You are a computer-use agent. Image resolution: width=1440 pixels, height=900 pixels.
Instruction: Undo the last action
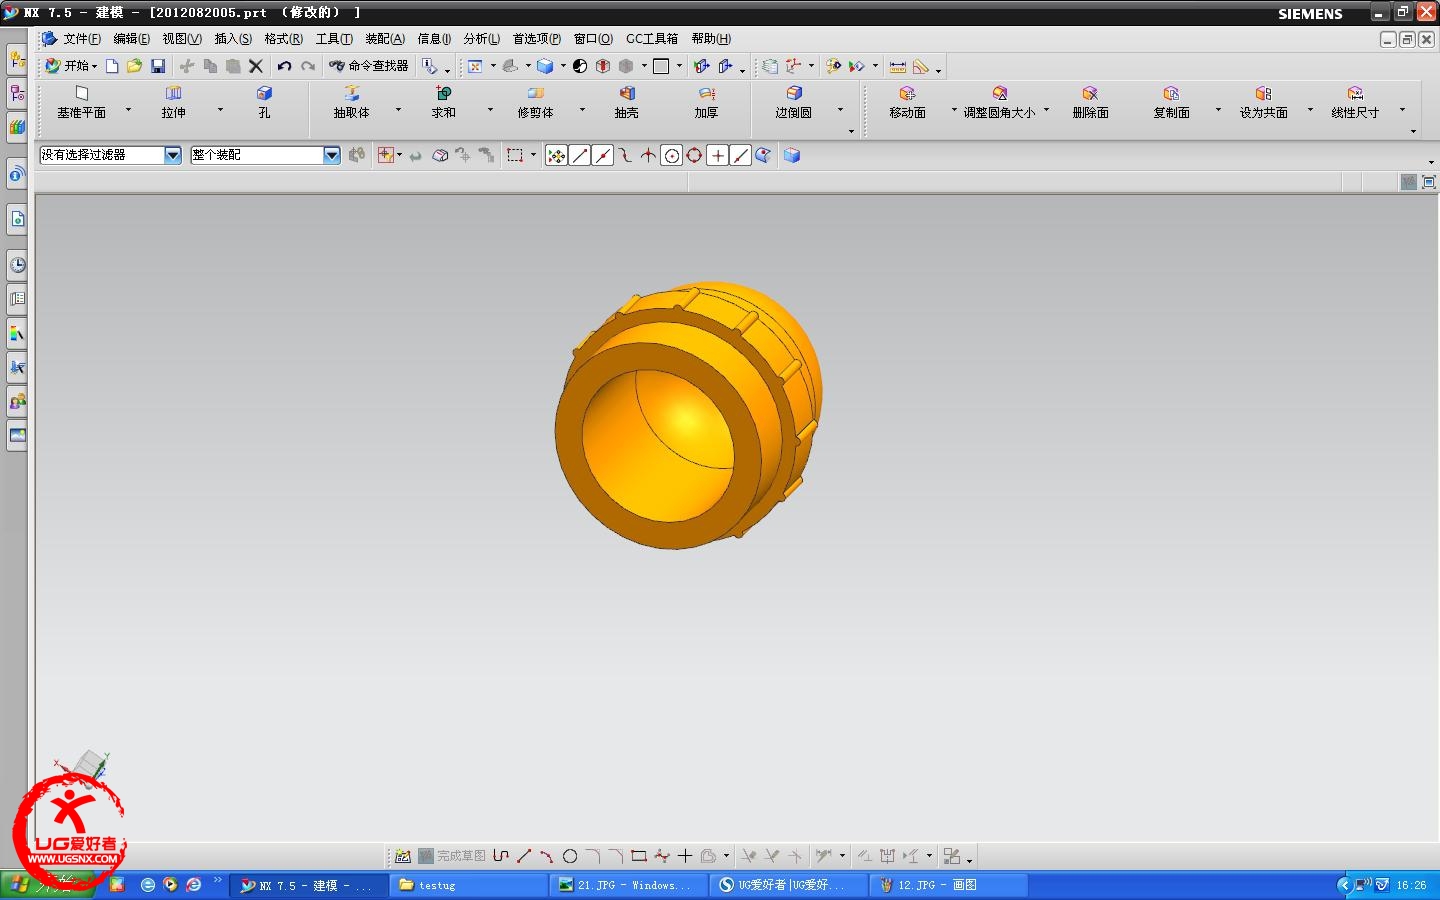point(285,66)
